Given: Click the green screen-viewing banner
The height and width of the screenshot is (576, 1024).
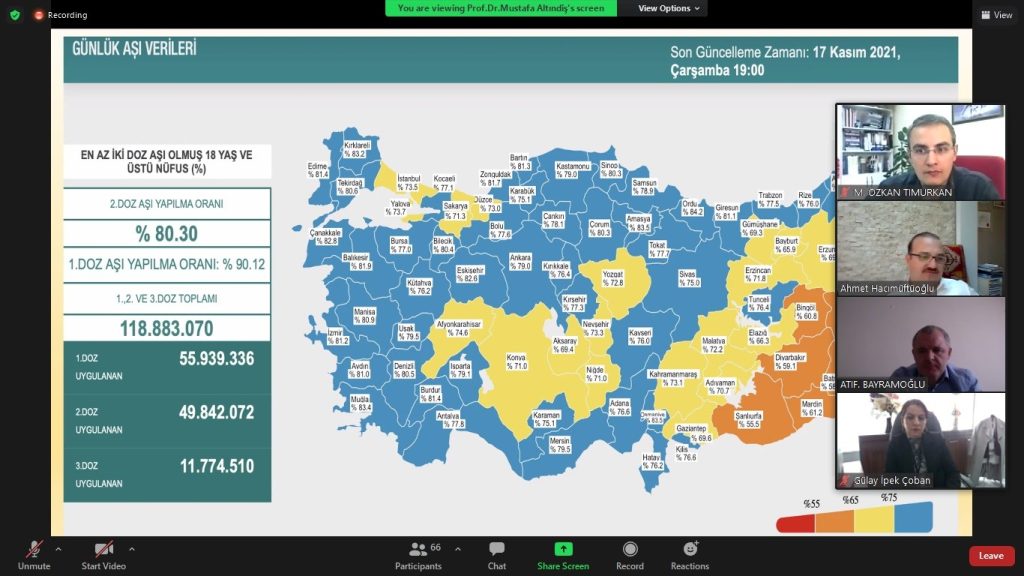Looking at the screenshot, I should point(500,8).
